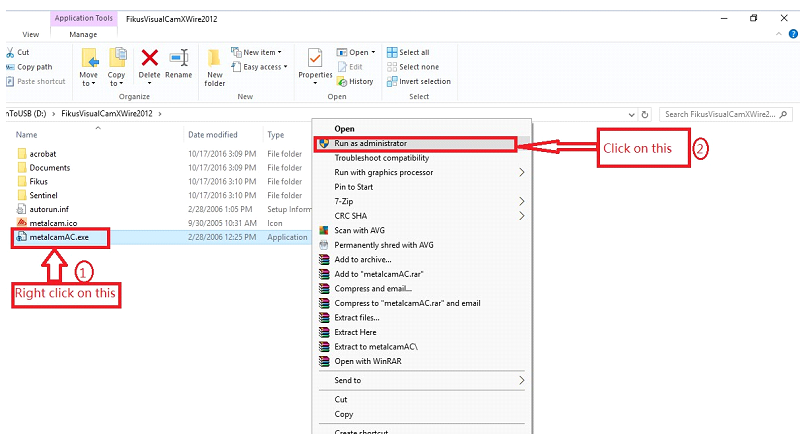Viewport: 812px width, 437px height.
Task: Click the Rename icon
Action: (179, 57)
